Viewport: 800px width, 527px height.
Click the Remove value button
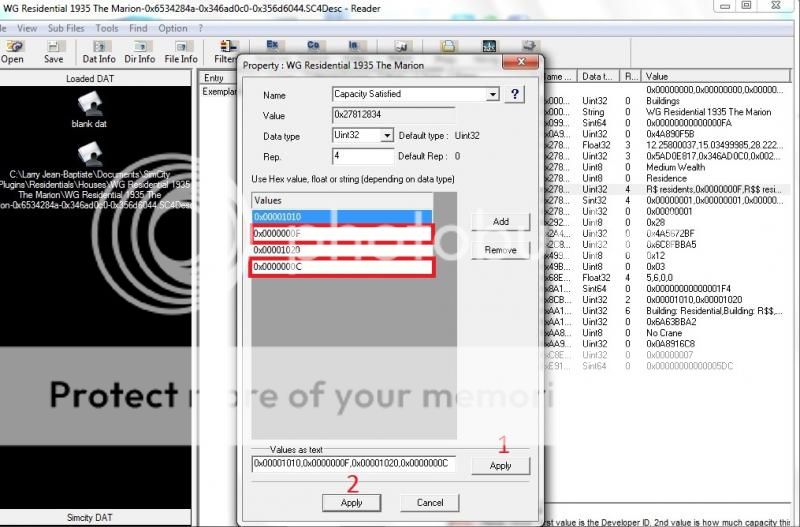[x=500, y=250]
